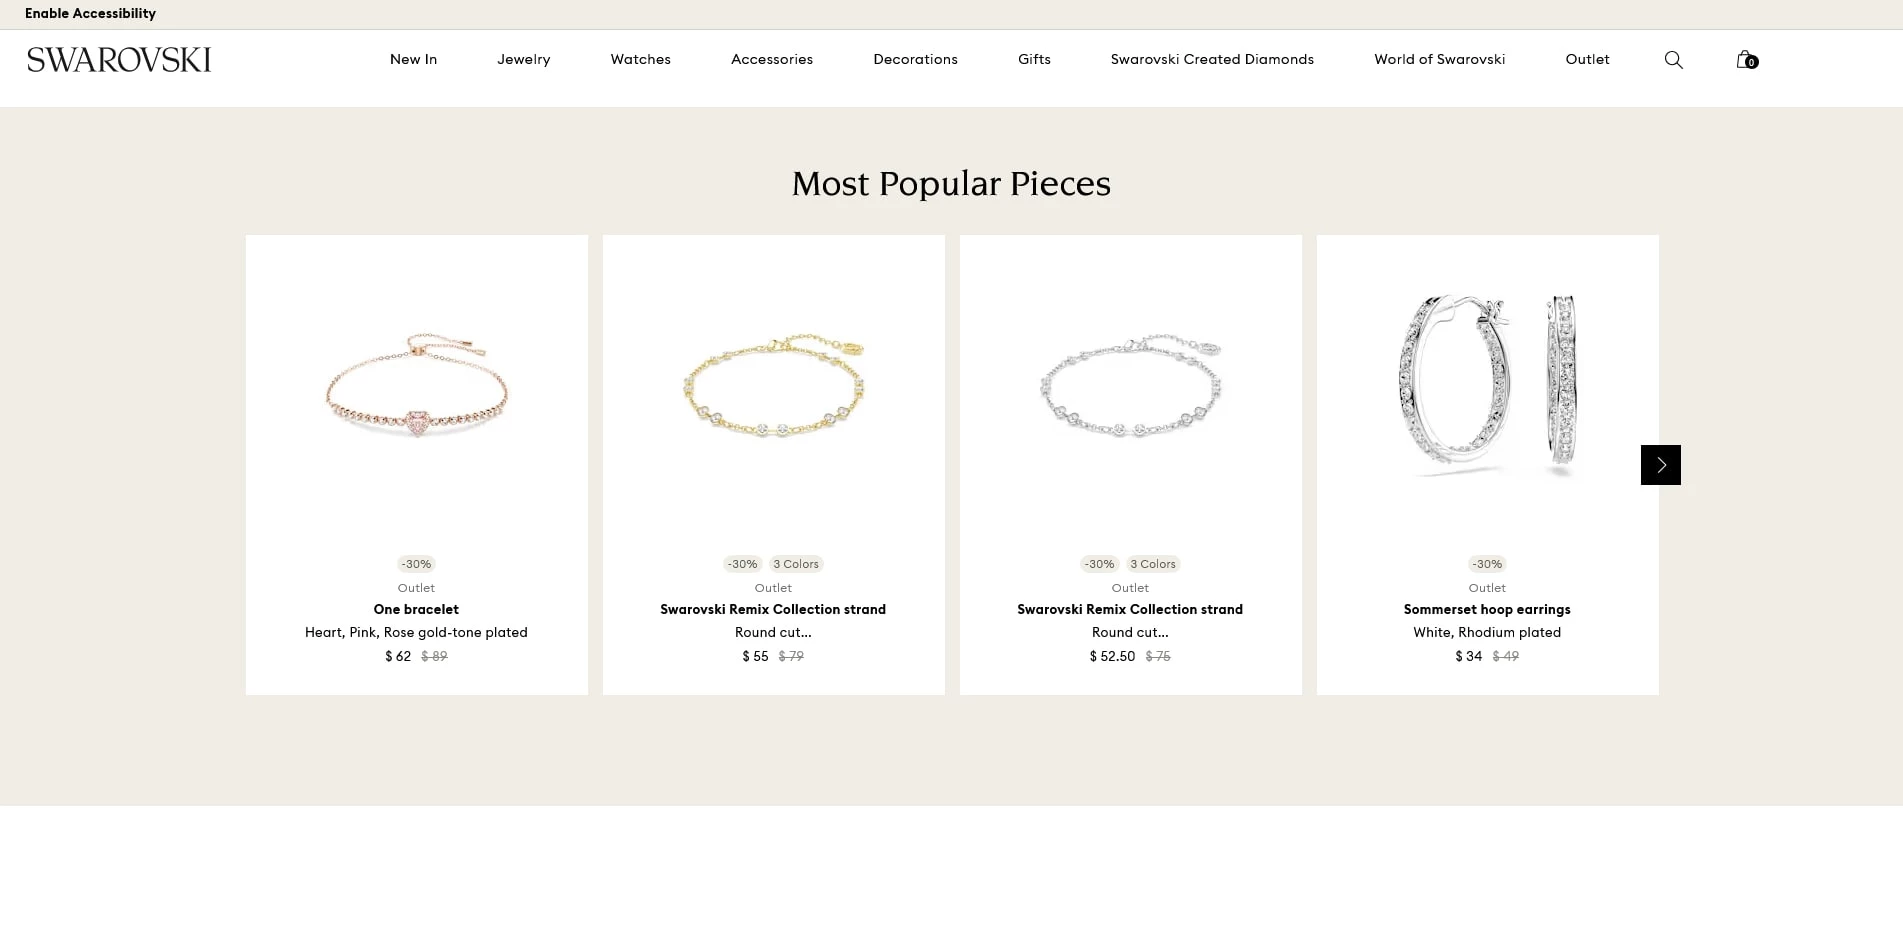Open the Jewelry menu
Image resolution: width=1903 pixels, height=927 pixels.
(523, 59)
